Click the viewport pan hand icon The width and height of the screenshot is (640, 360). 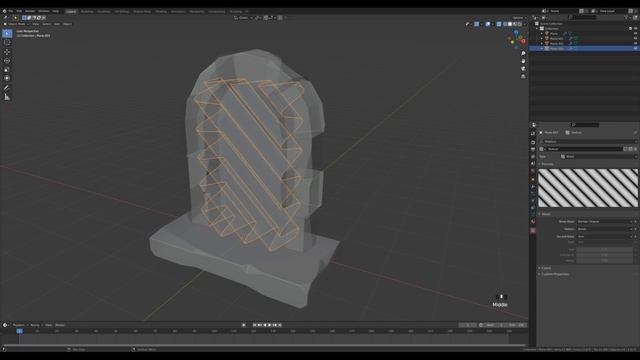coord(523,61)
